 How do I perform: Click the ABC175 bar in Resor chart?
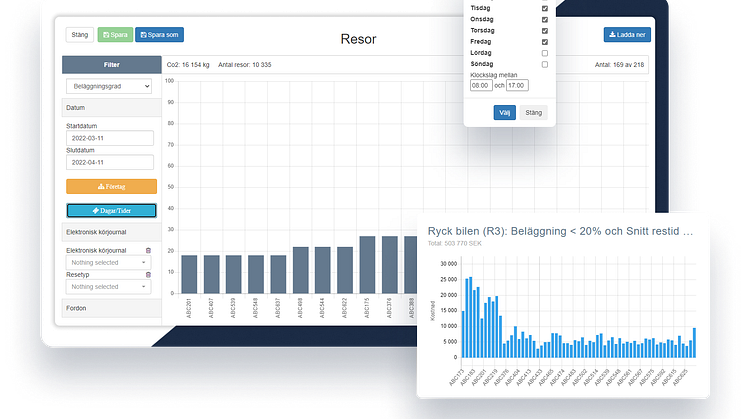[367, 265]
